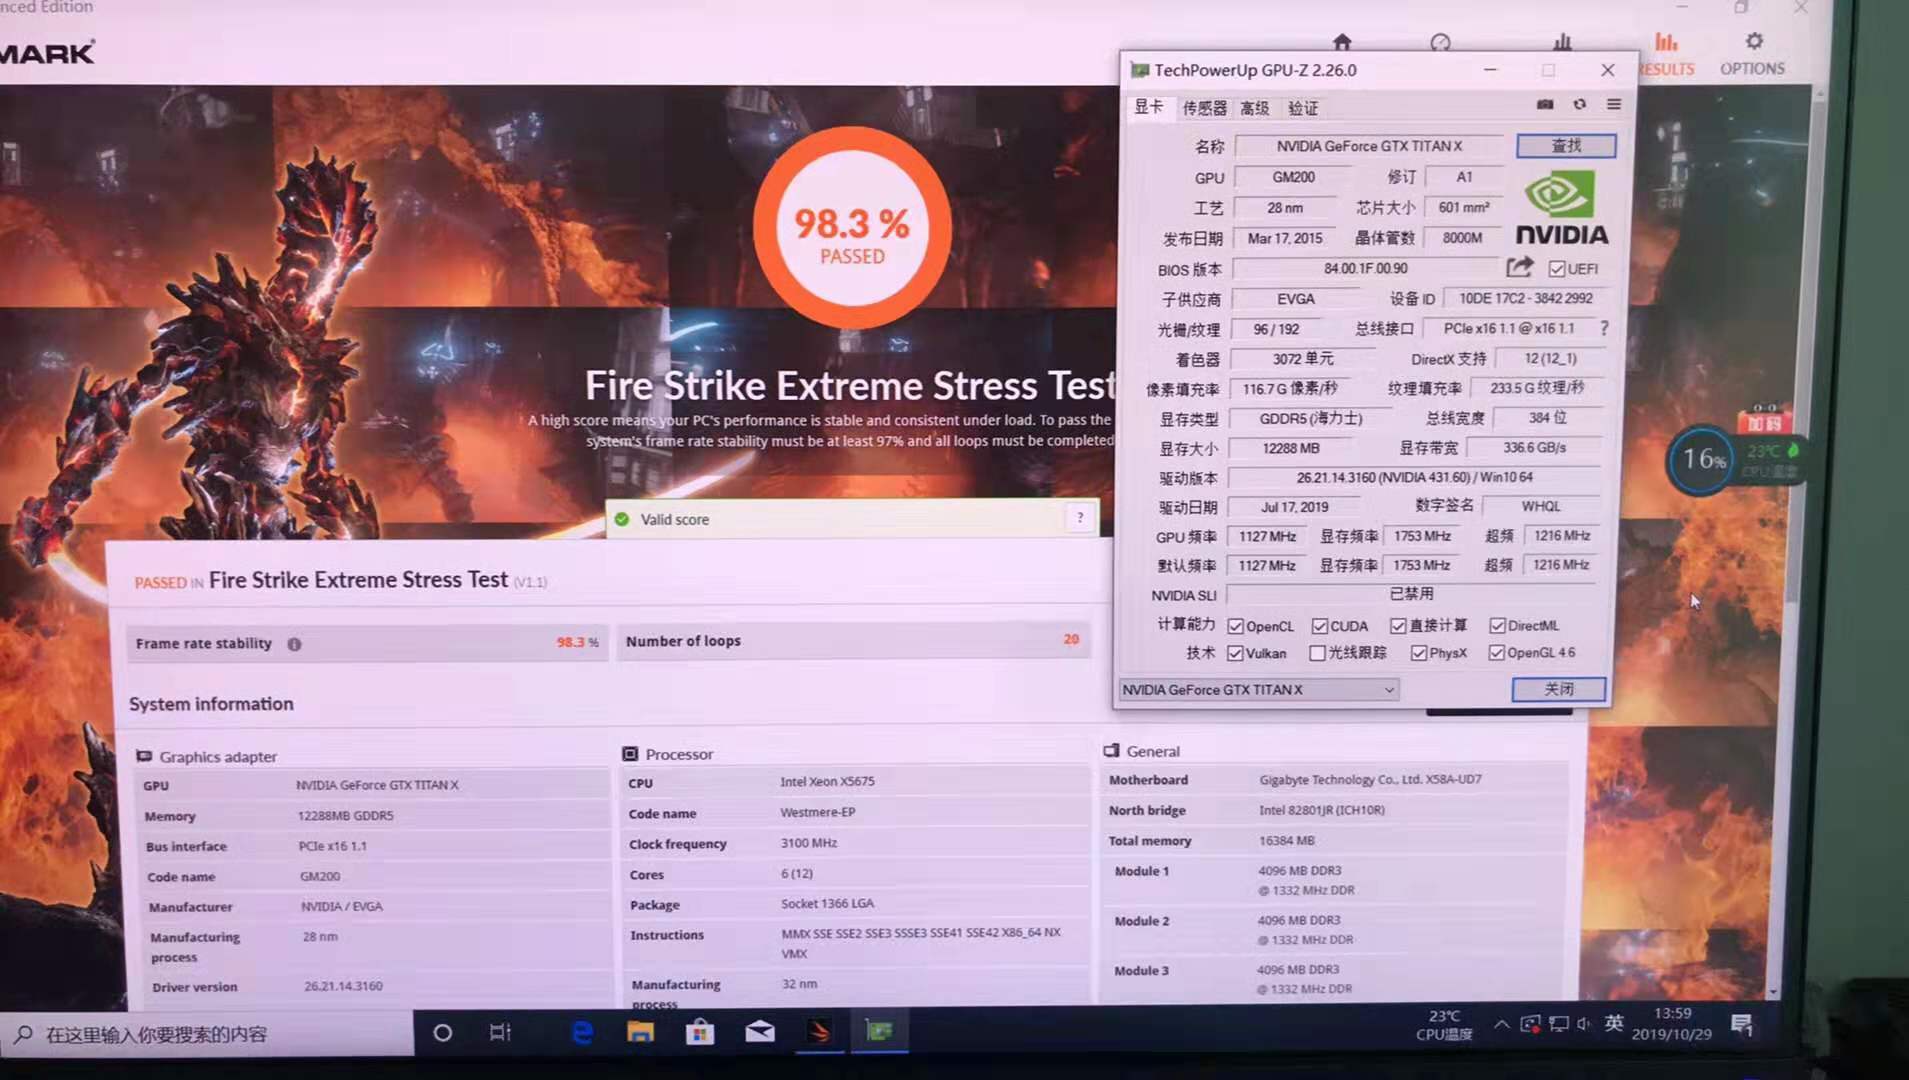This screenshot has height=1080, width=1909.
Task: Select the 显卡 tab in GPU-Z
Action: (x=1149, y=107)
